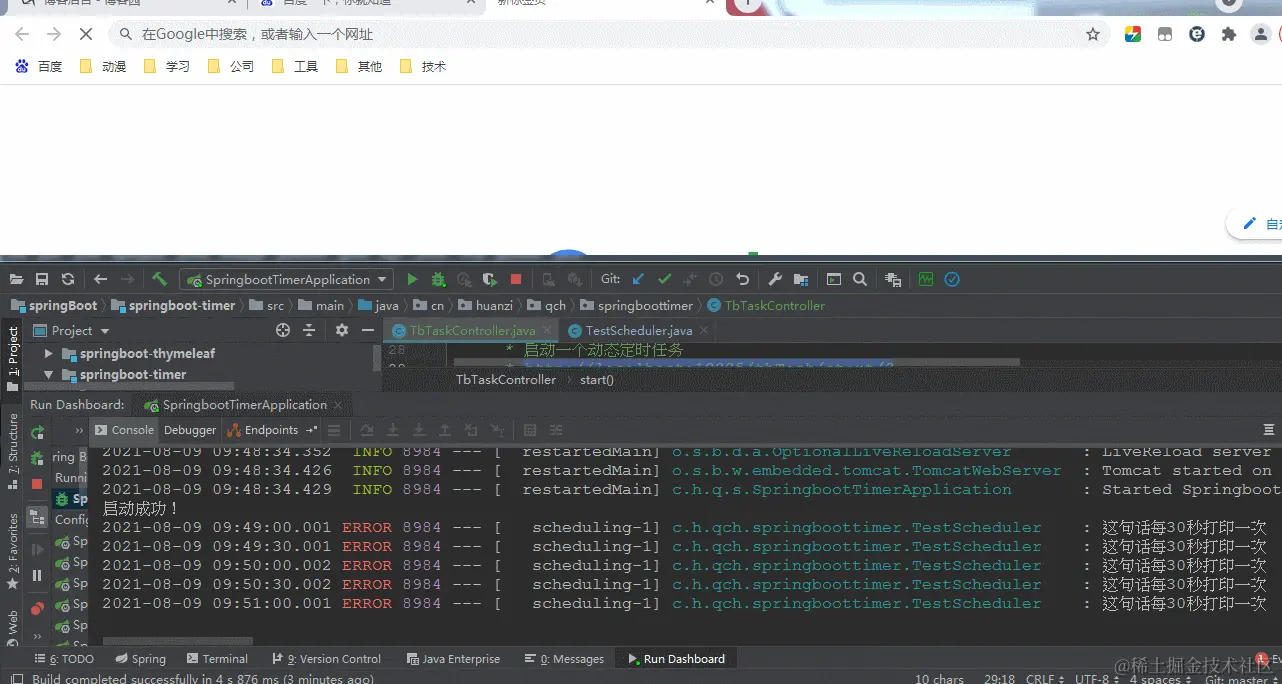Open the 9: Version Control tool window
1282x684 pixels.
(x=326, y=659)
